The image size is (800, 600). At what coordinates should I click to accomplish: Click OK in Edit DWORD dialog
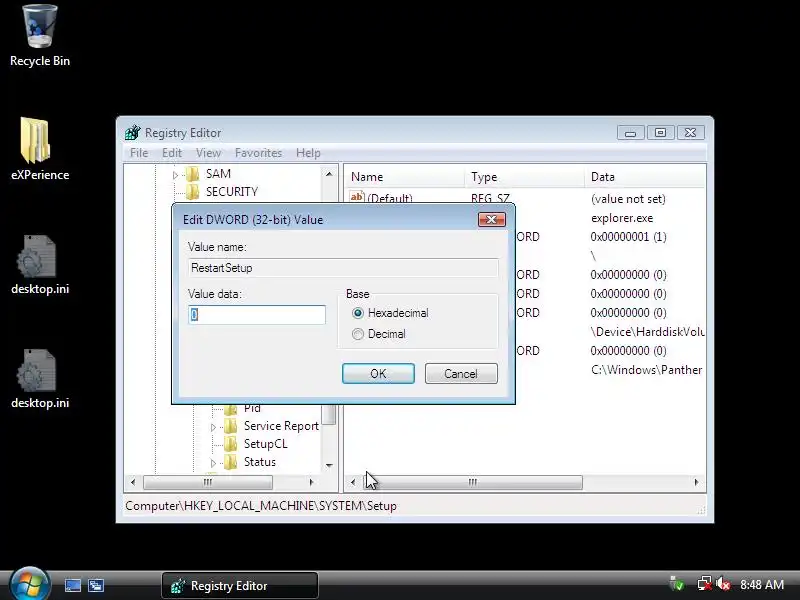378,373
